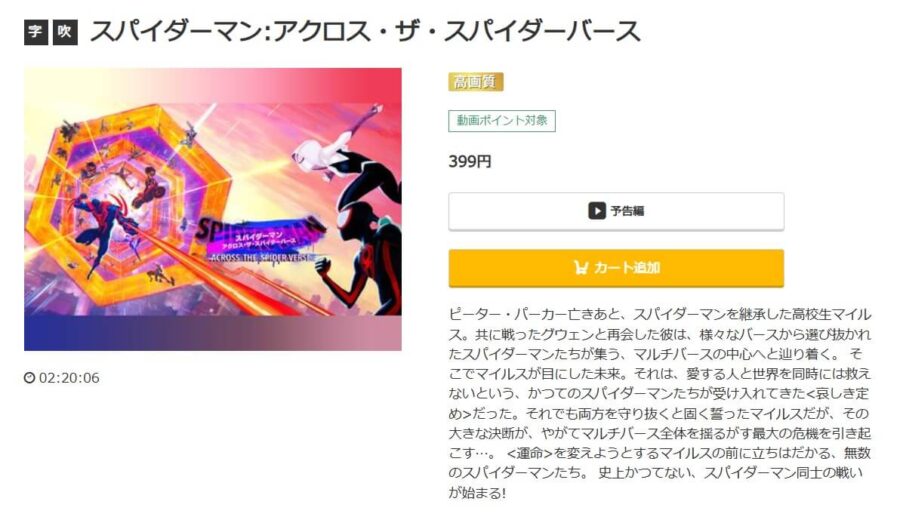Click the blue-pink gradient band below poster
The height and width of the screenshot is (526, 900).
coord(213,334)
